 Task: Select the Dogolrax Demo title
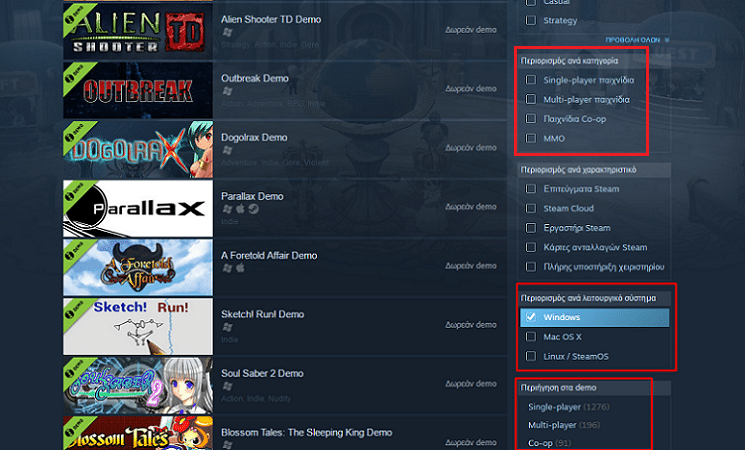(x=254, y=137)
